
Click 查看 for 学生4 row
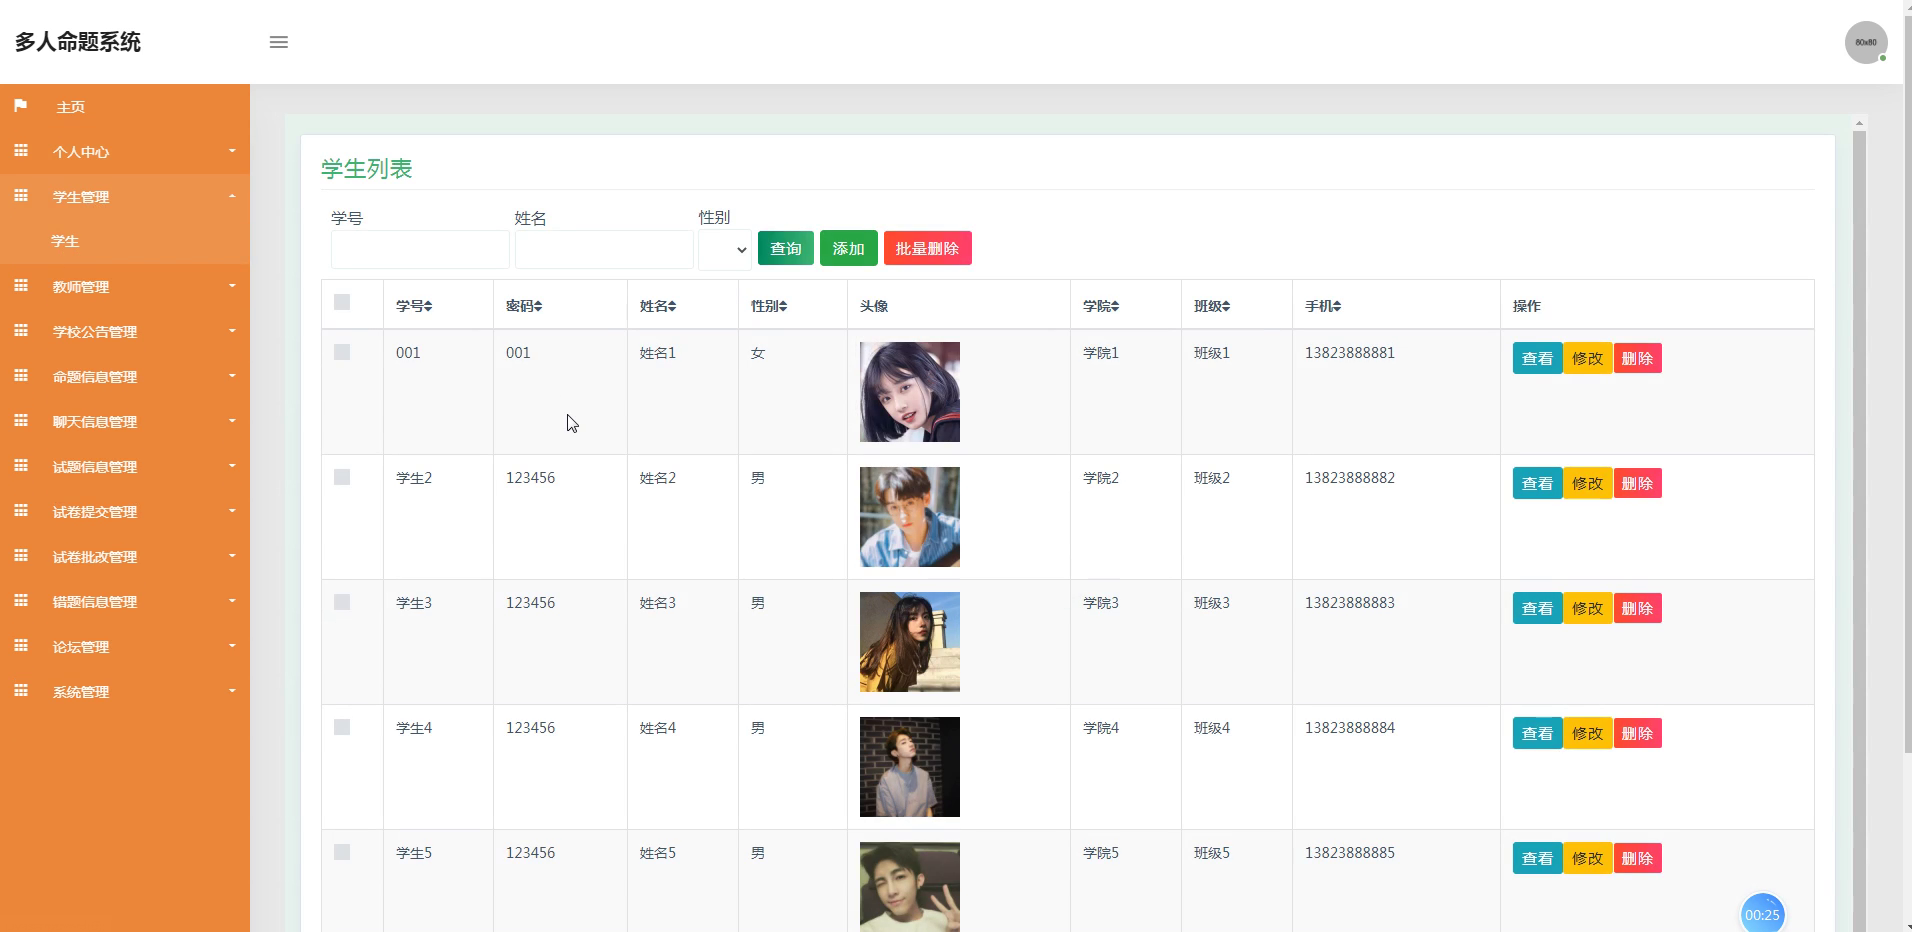(x=1537, y=733)
